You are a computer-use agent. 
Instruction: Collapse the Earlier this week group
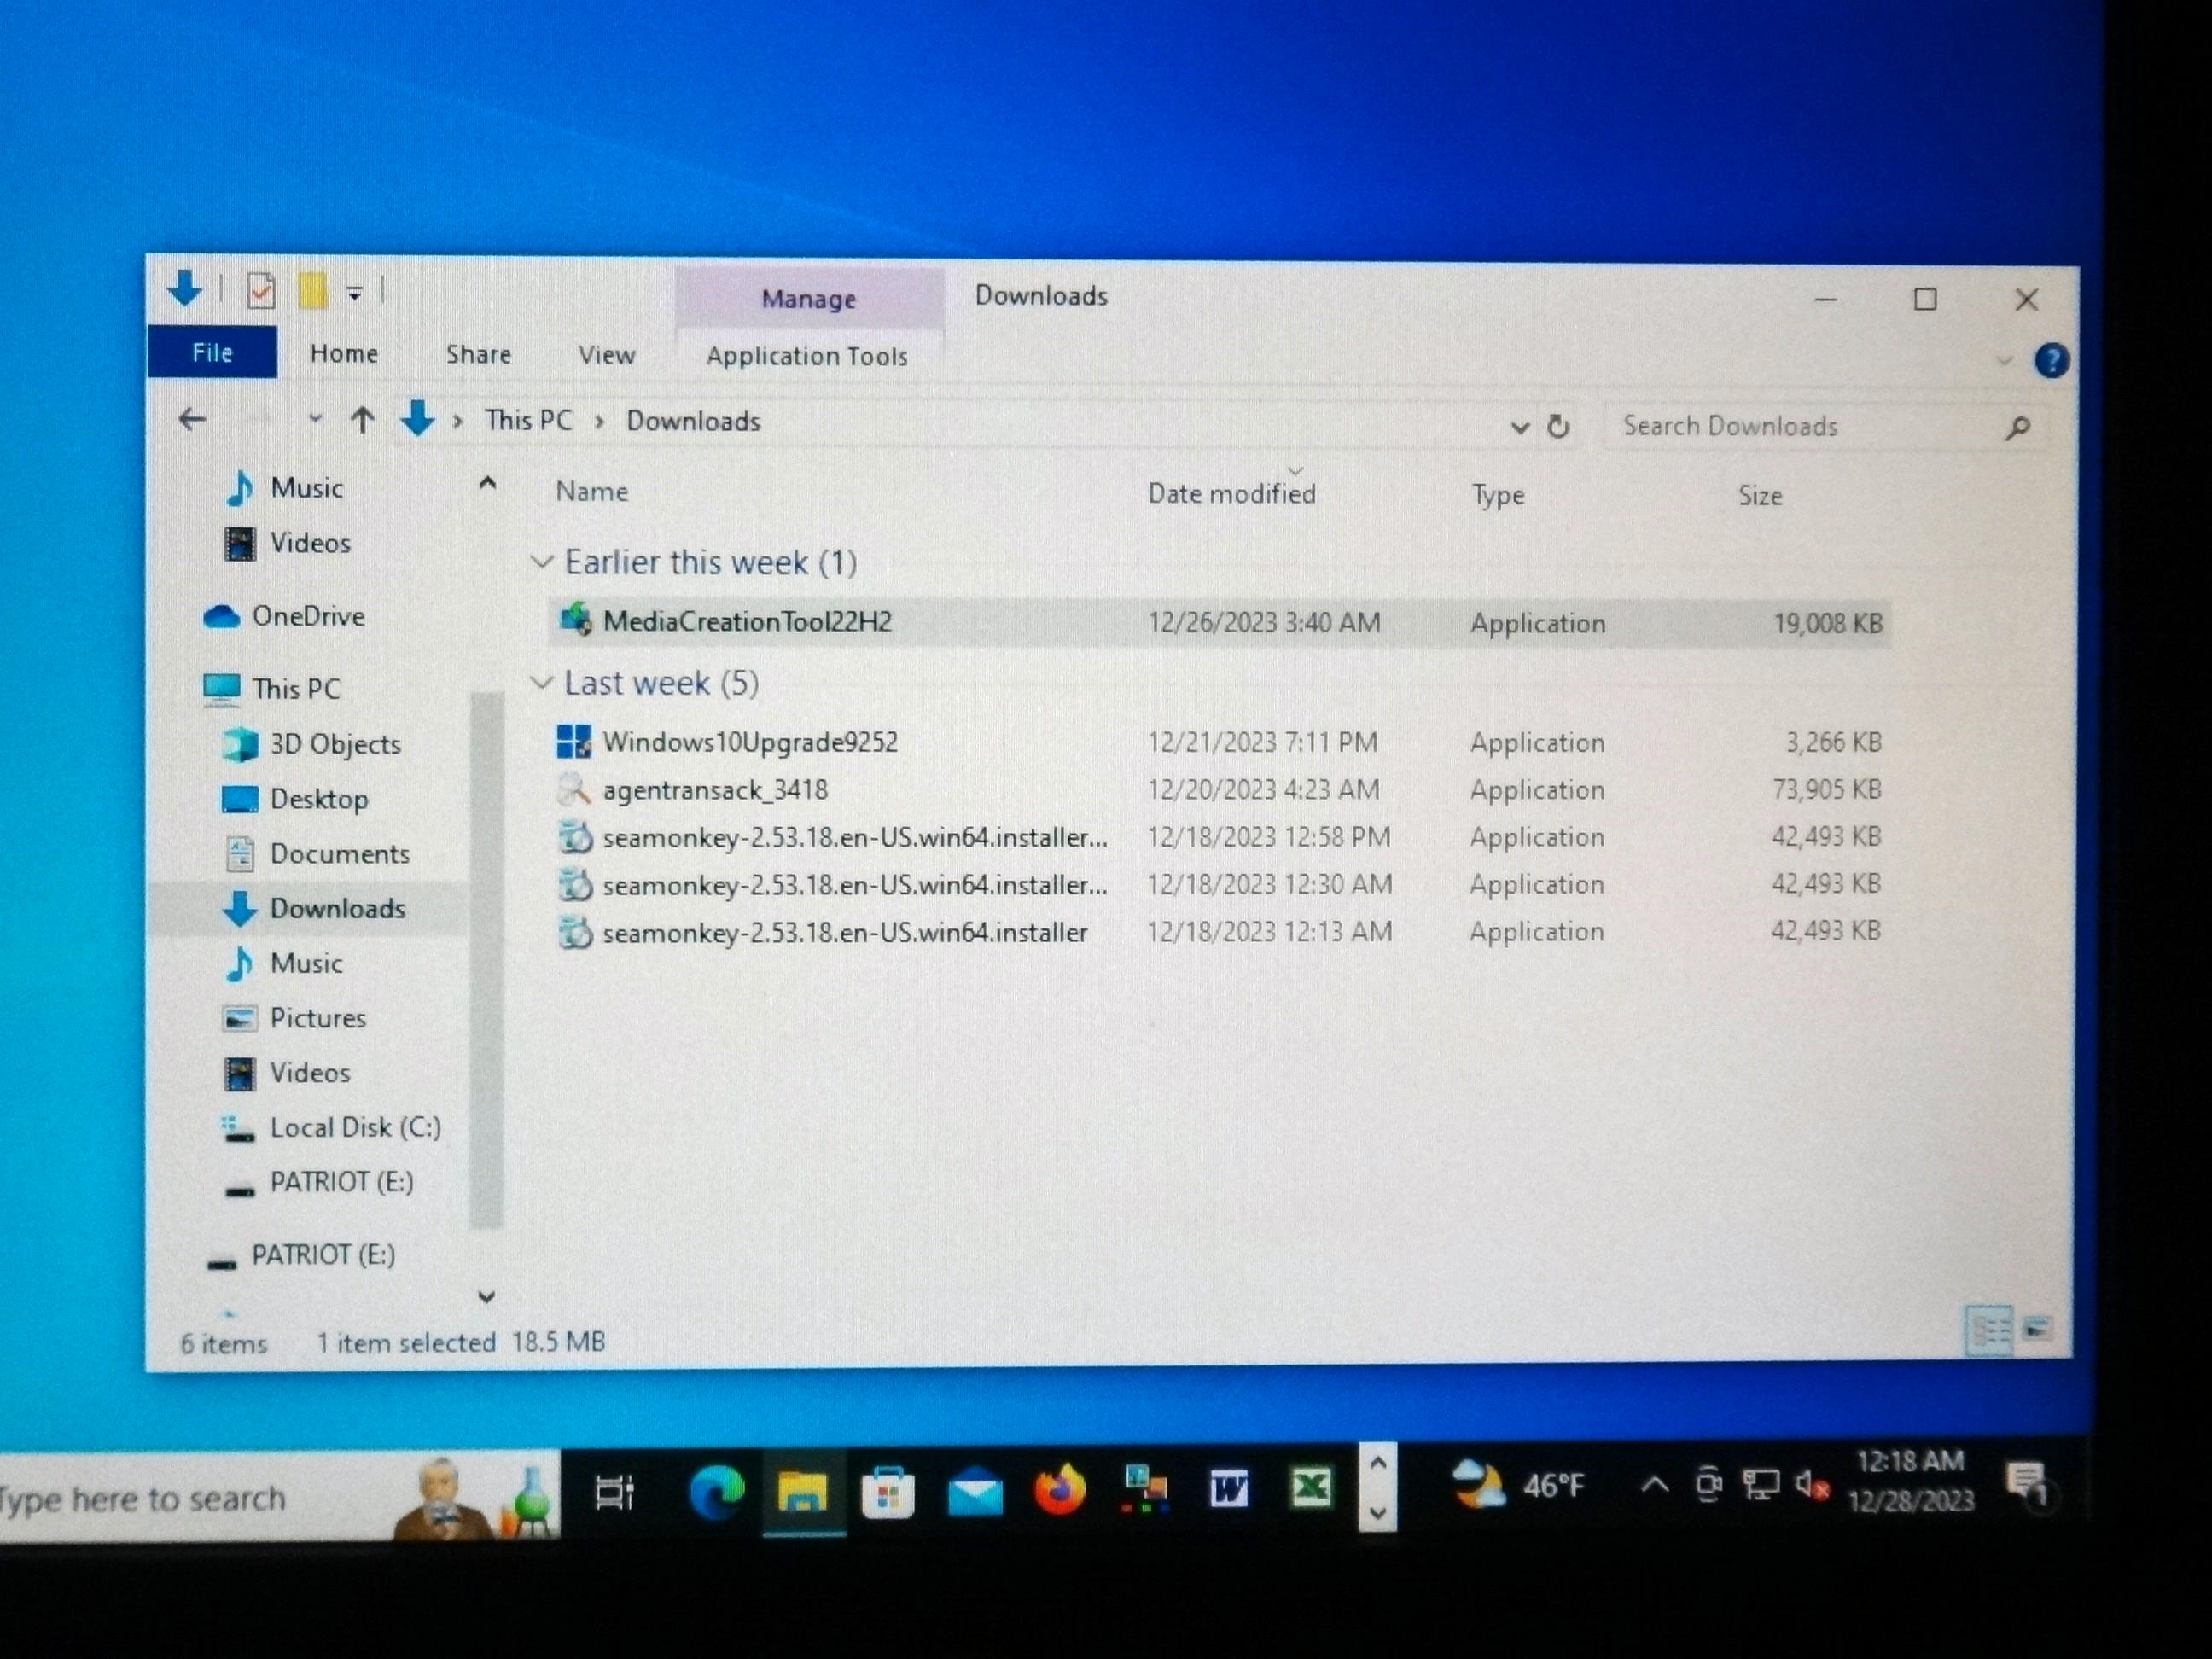(541, 562)
